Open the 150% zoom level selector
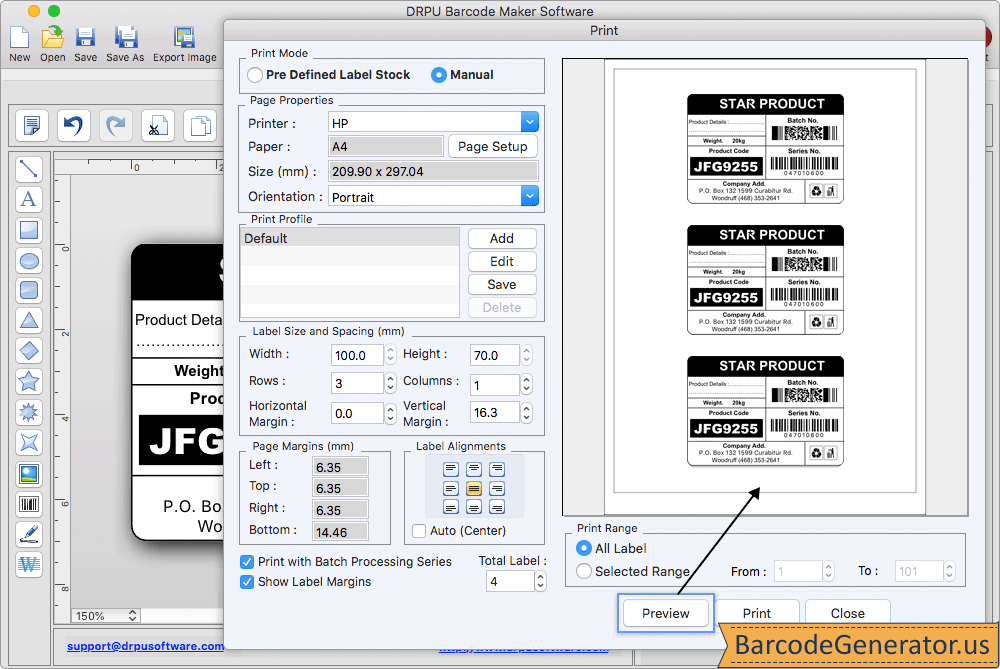Screen dimensions: 1000x669 pos(106,615)
